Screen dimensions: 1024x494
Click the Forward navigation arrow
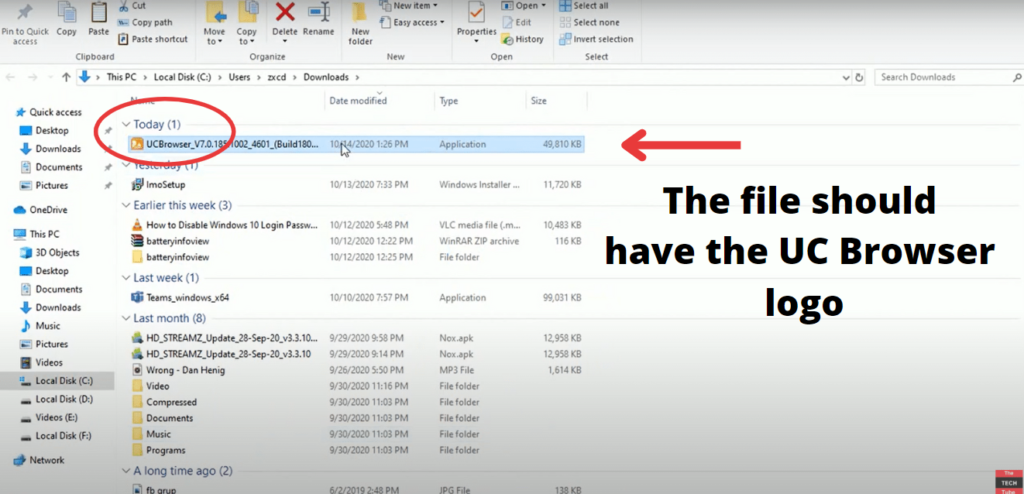pos(33,77)
